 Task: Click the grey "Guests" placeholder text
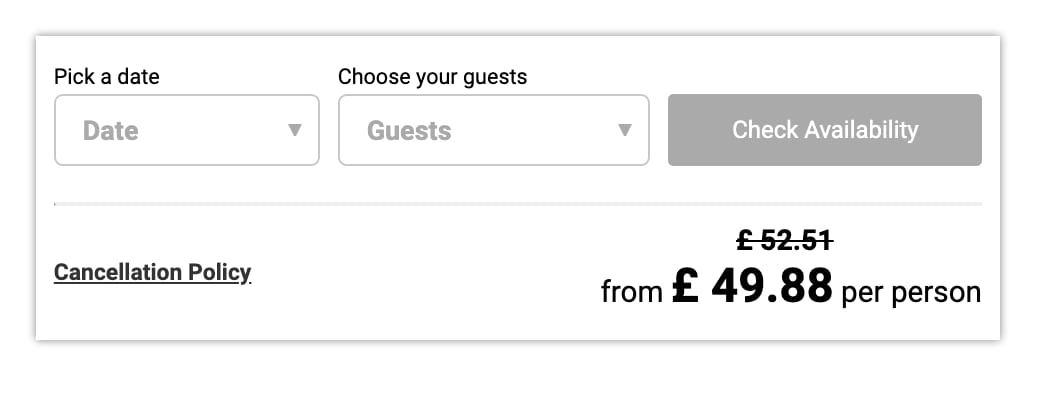pos(409,131)
